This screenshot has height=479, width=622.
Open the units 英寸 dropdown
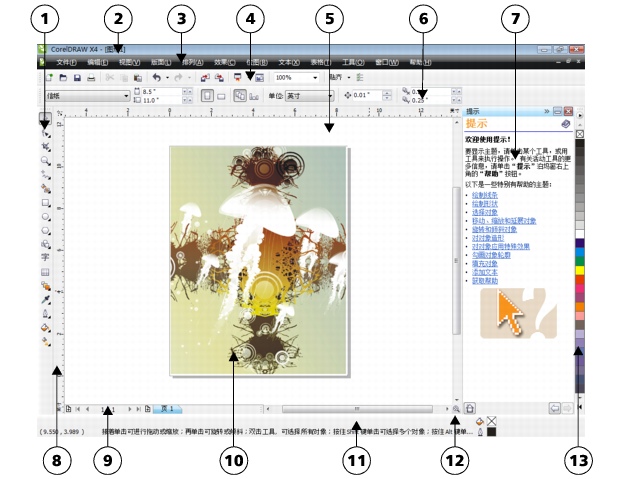tap(330, 96)
